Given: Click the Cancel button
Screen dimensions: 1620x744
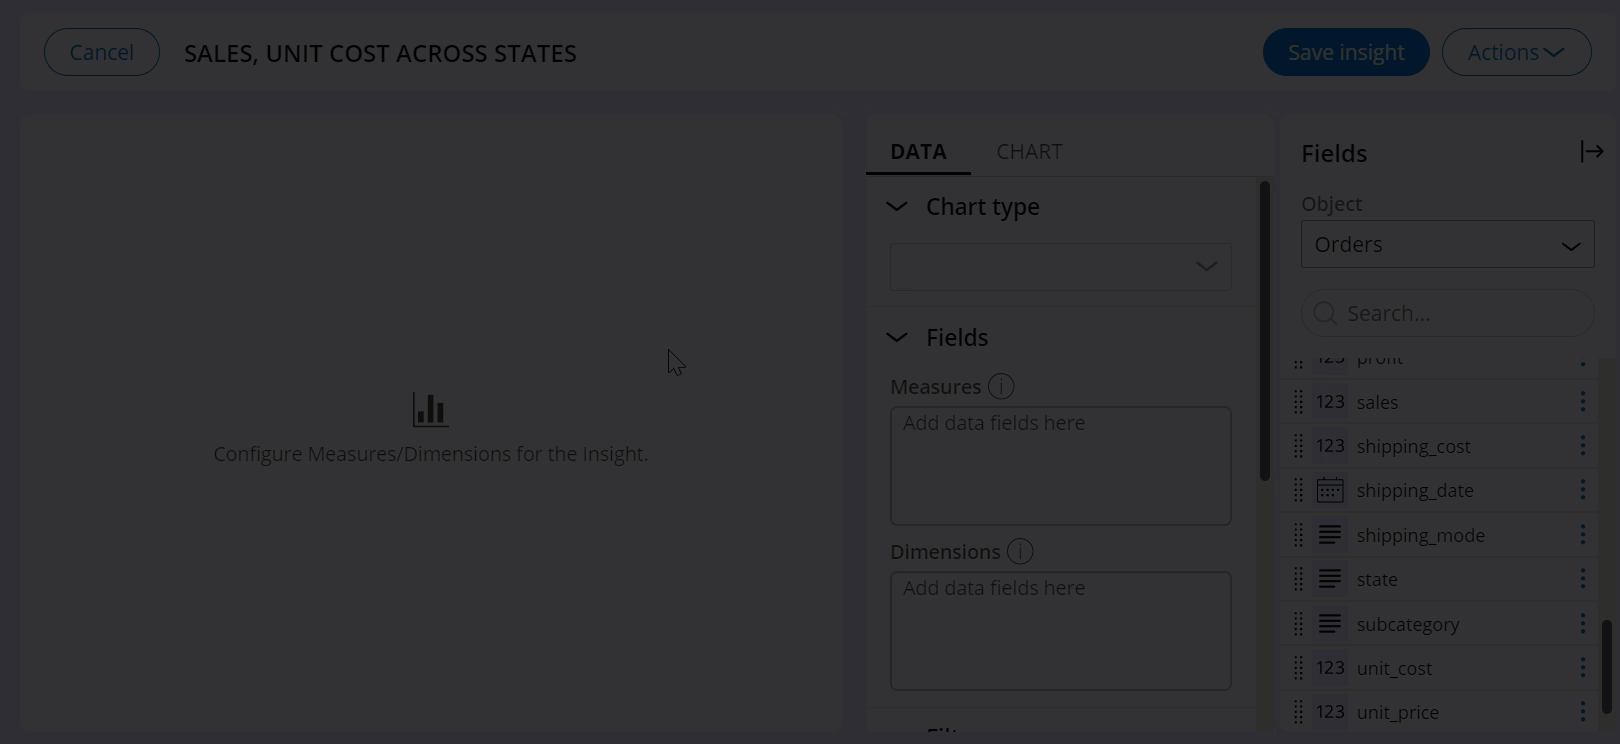Looking at the screenshot, I should [x=102, y=52].
